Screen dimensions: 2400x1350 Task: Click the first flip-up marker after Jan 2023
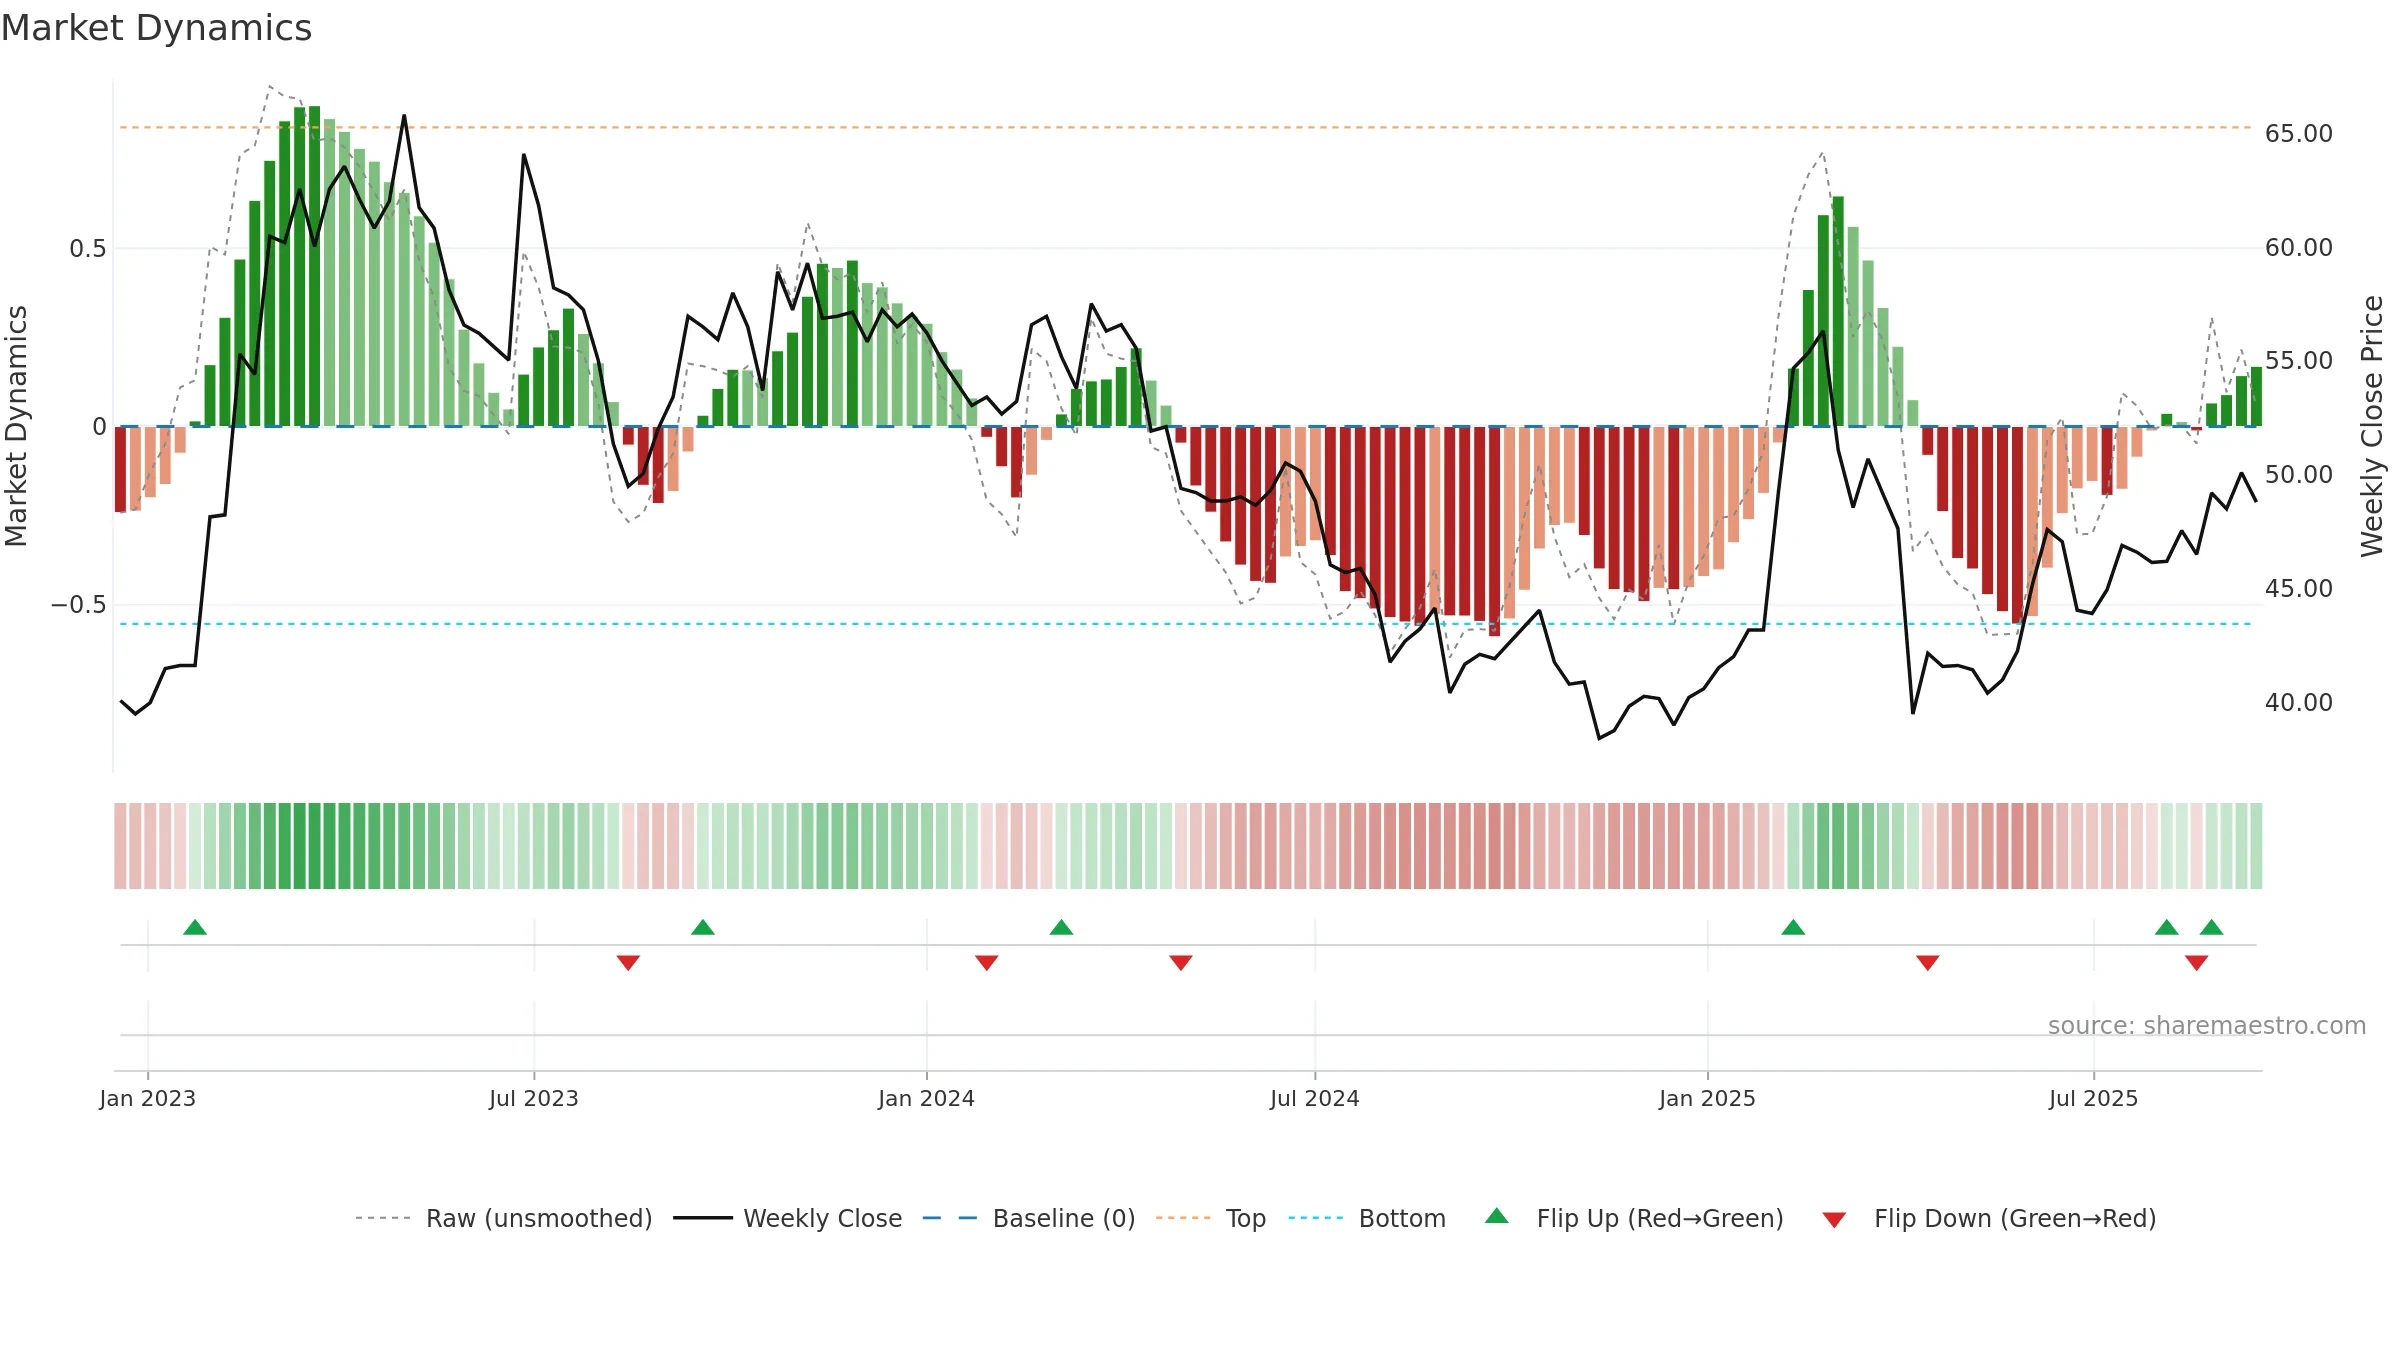pyautogui.click(x=195, y=927)
